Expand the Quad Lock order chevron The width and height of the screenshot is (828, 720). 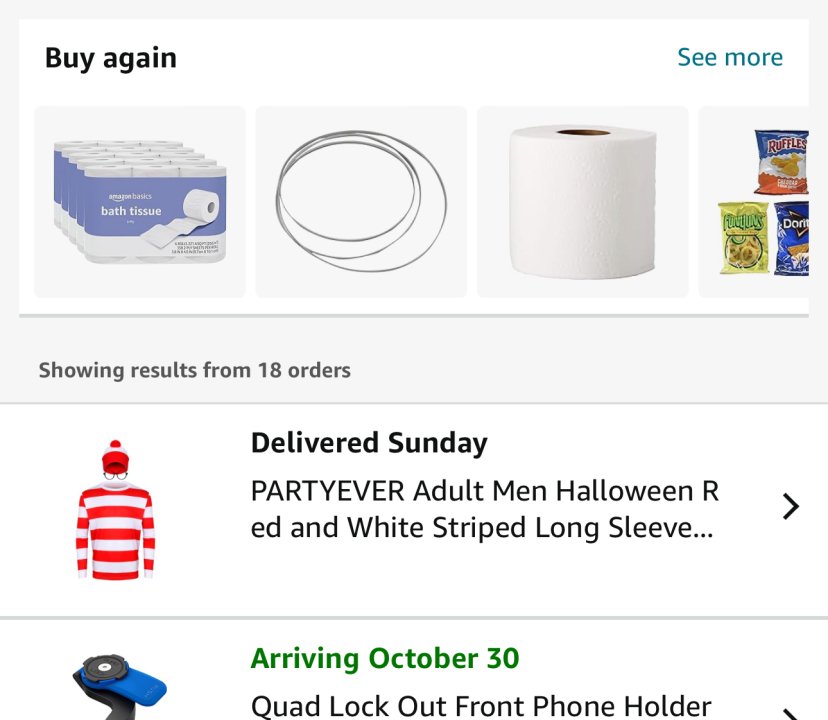click(790, 712)
